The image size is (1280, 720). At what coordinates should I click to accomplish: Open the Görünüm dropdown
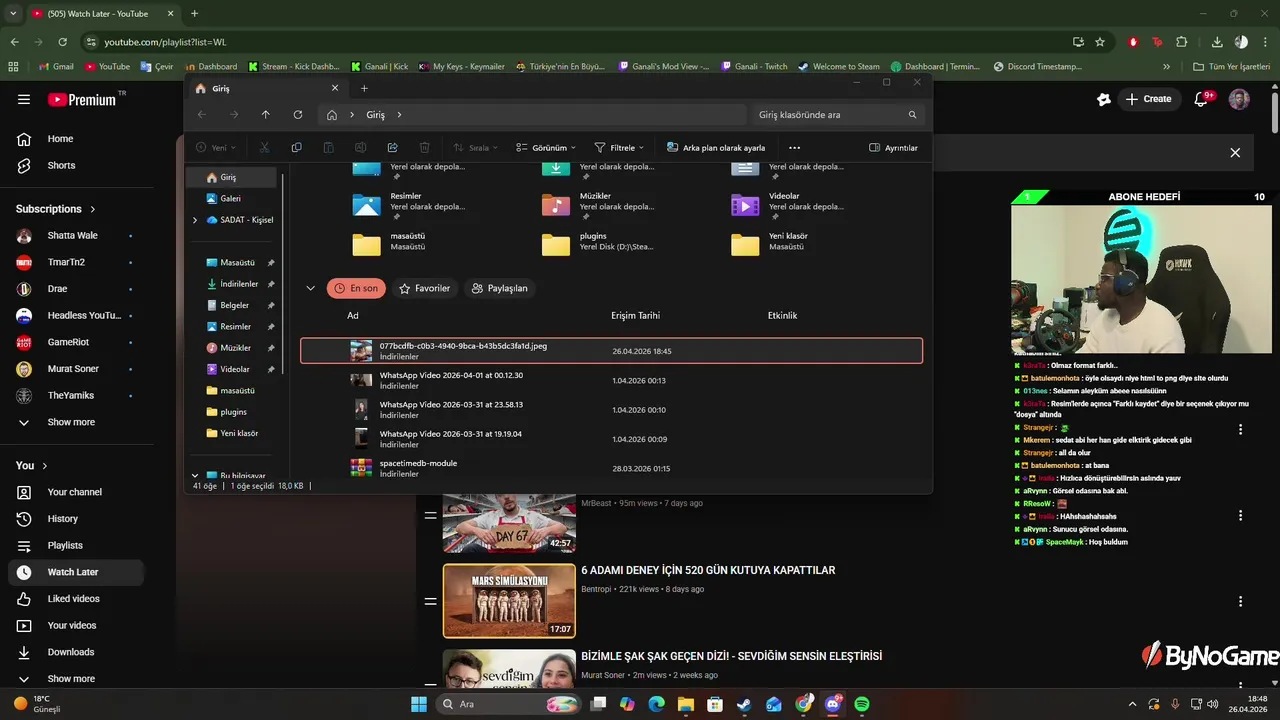(546, 147)
